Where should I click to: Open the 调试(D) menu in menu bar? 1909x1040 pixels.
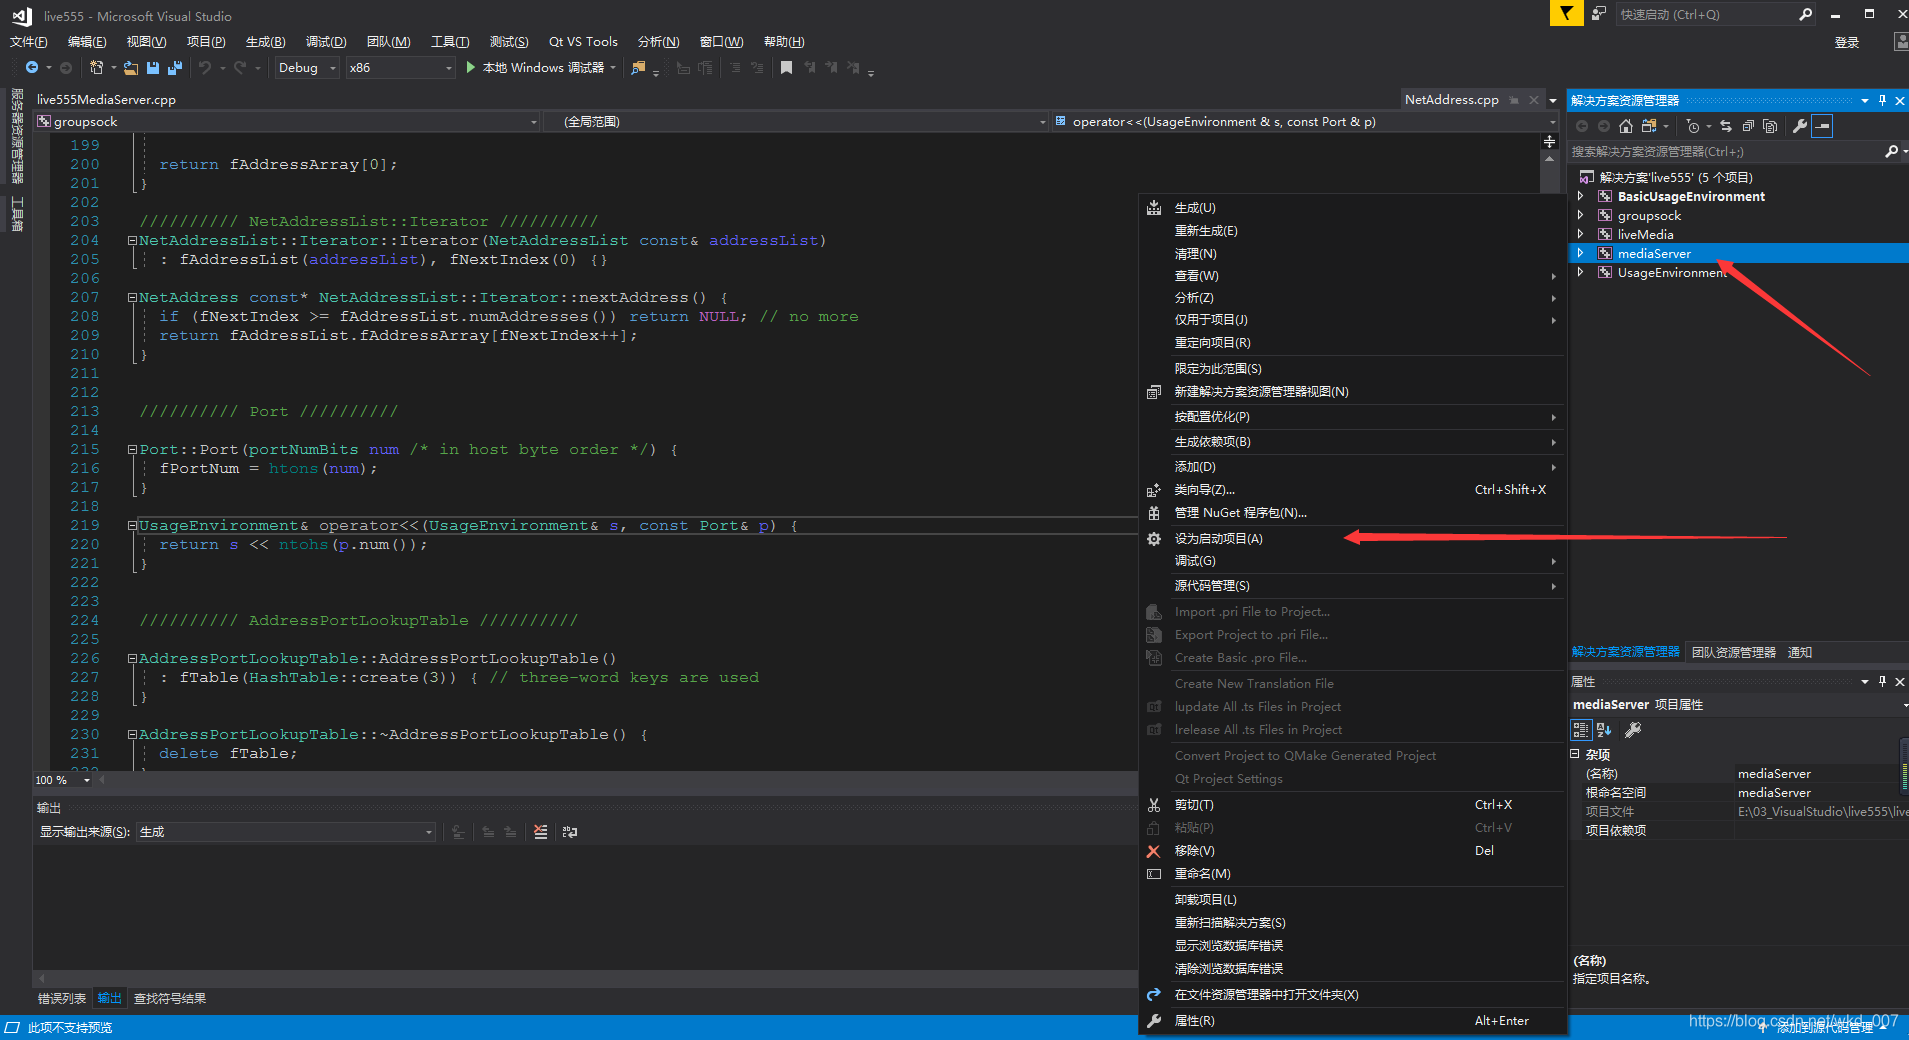point(326,41)
